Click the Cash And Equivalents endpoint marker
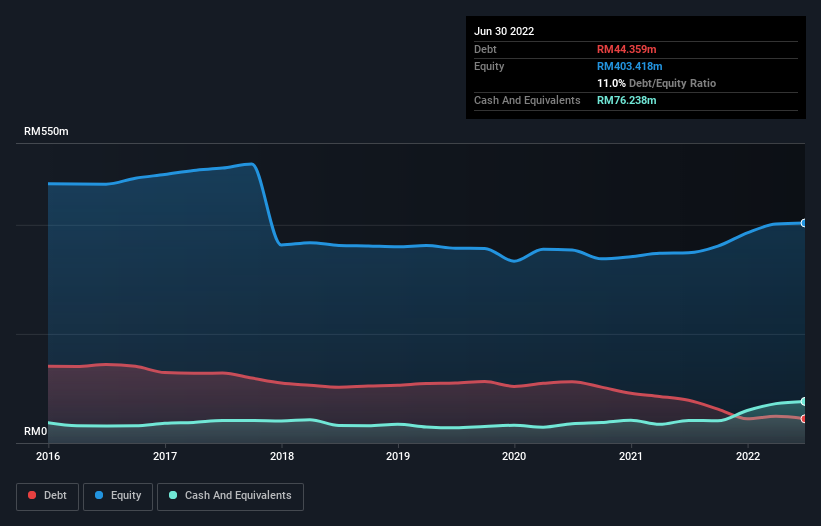The width and height of the screenshot is (821, 526). point(804,401)
